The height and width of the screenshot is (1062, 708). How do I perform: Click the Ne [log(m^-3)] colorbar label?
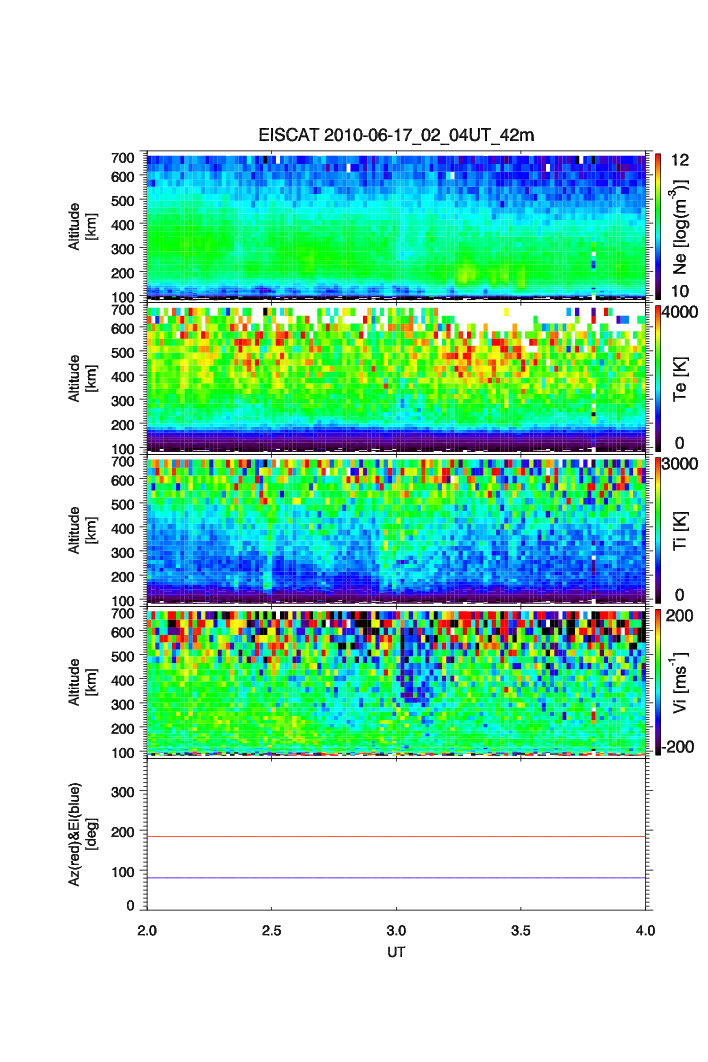click(x=683, y=225)
